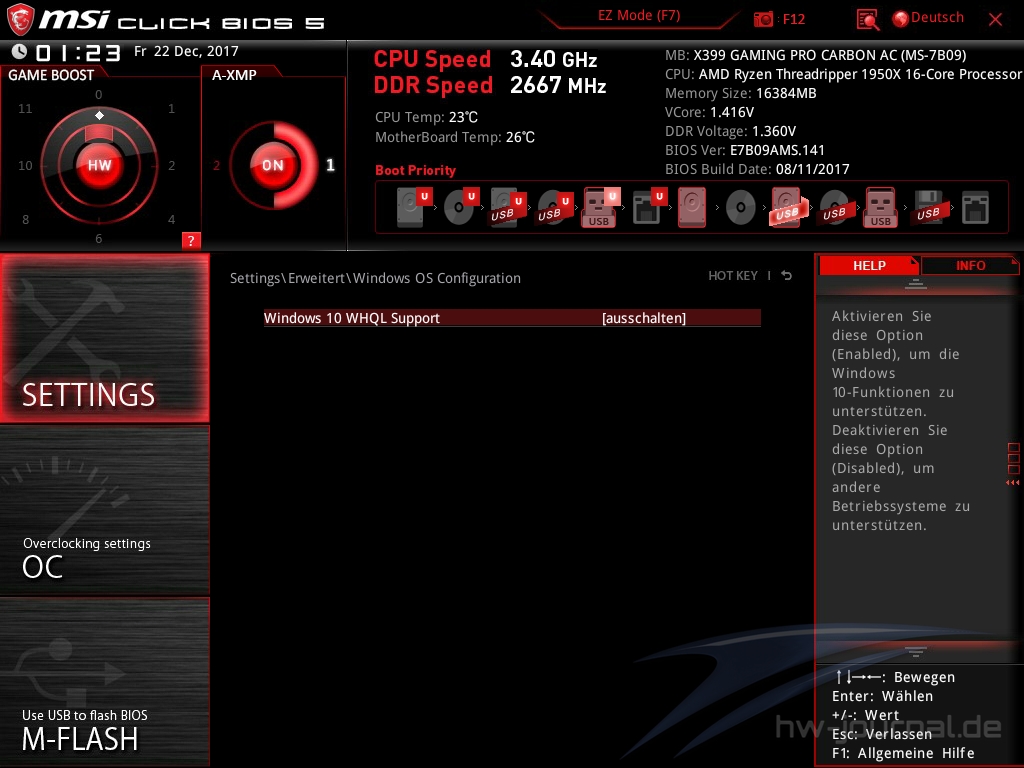Close the BIOS with the X button

click(x=995, y=19)
